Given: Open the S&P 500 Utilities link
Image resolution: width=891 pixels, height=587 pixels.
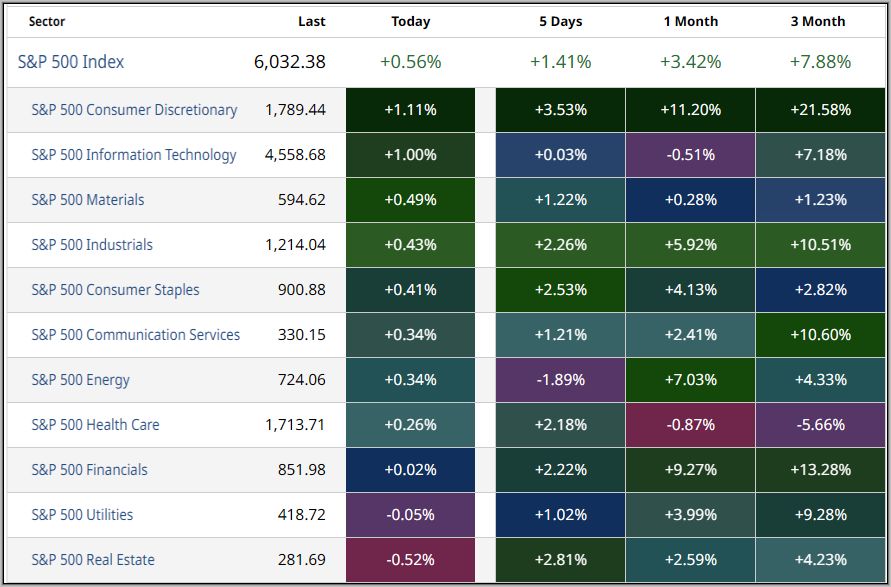Looking at the screenshot, I should [82, 515].
